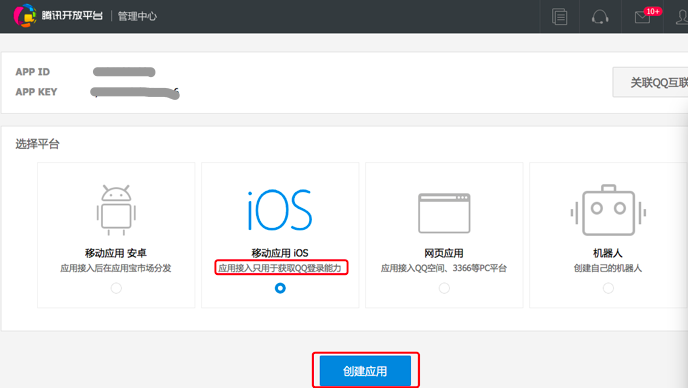Click the 腾讯开放平台 title text

tap(72, 16)
